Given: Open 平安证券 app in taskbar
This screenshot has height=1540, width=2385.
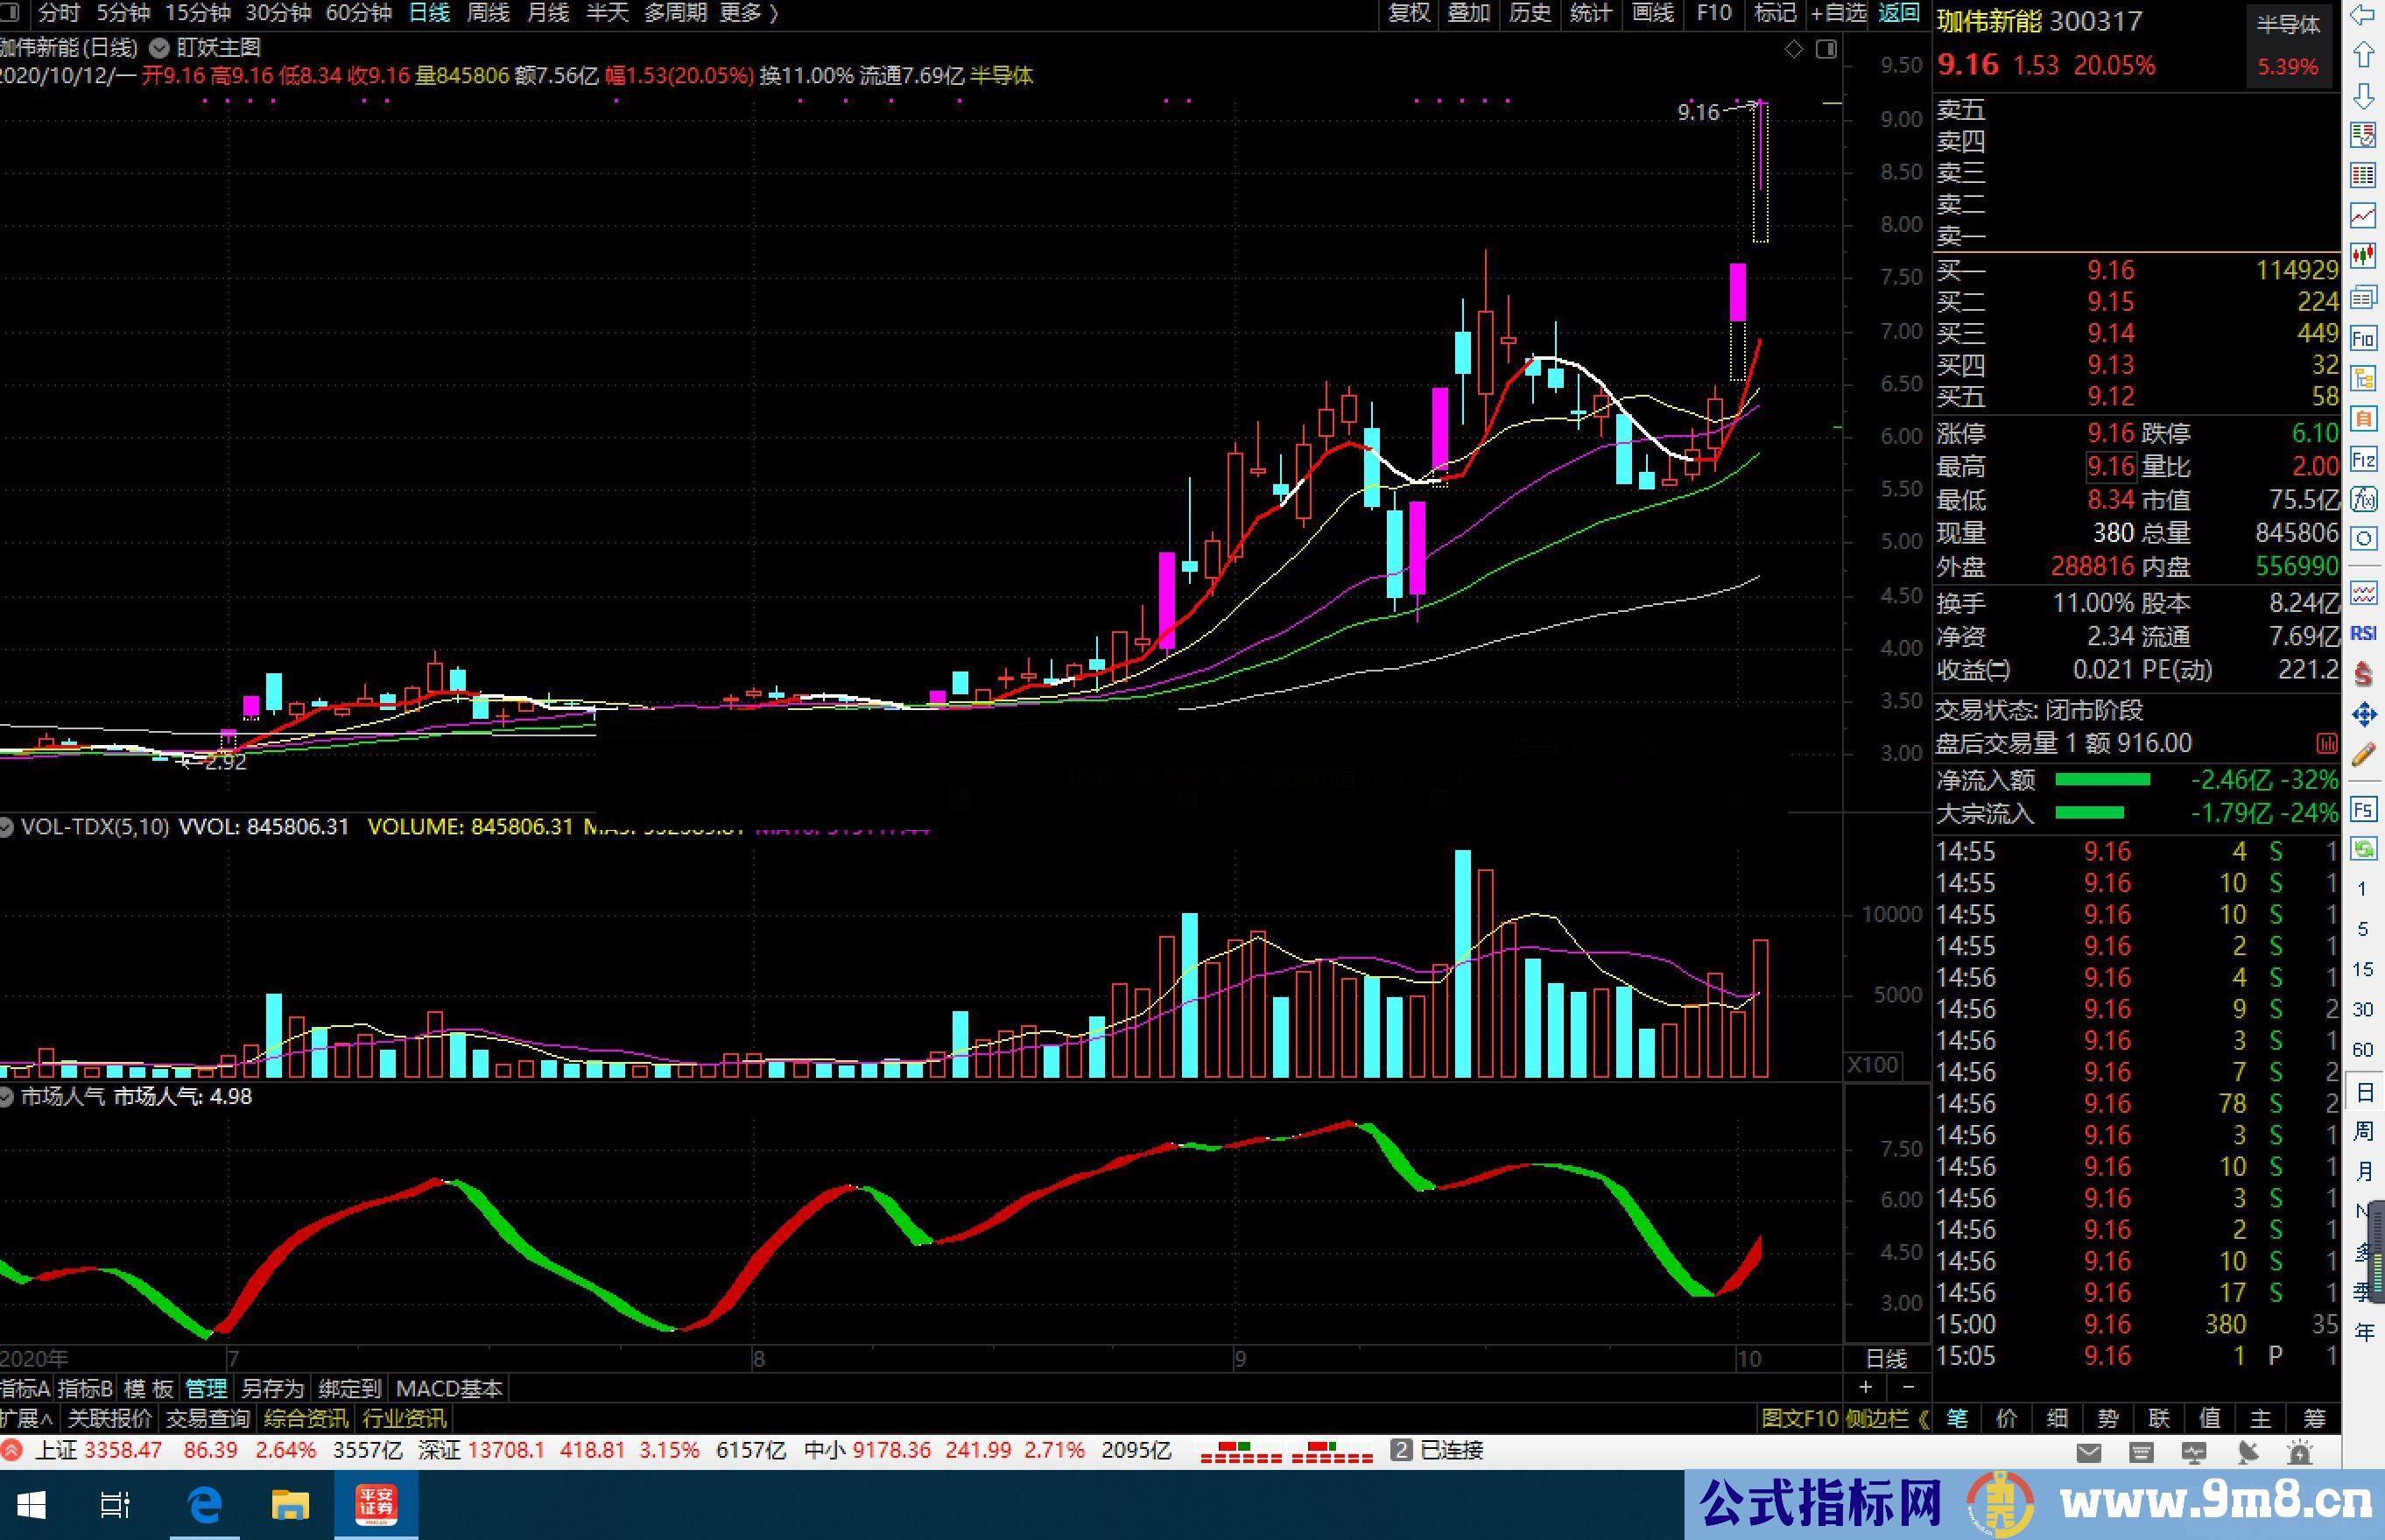Looking at the screenshot, I should (377, 1504).
